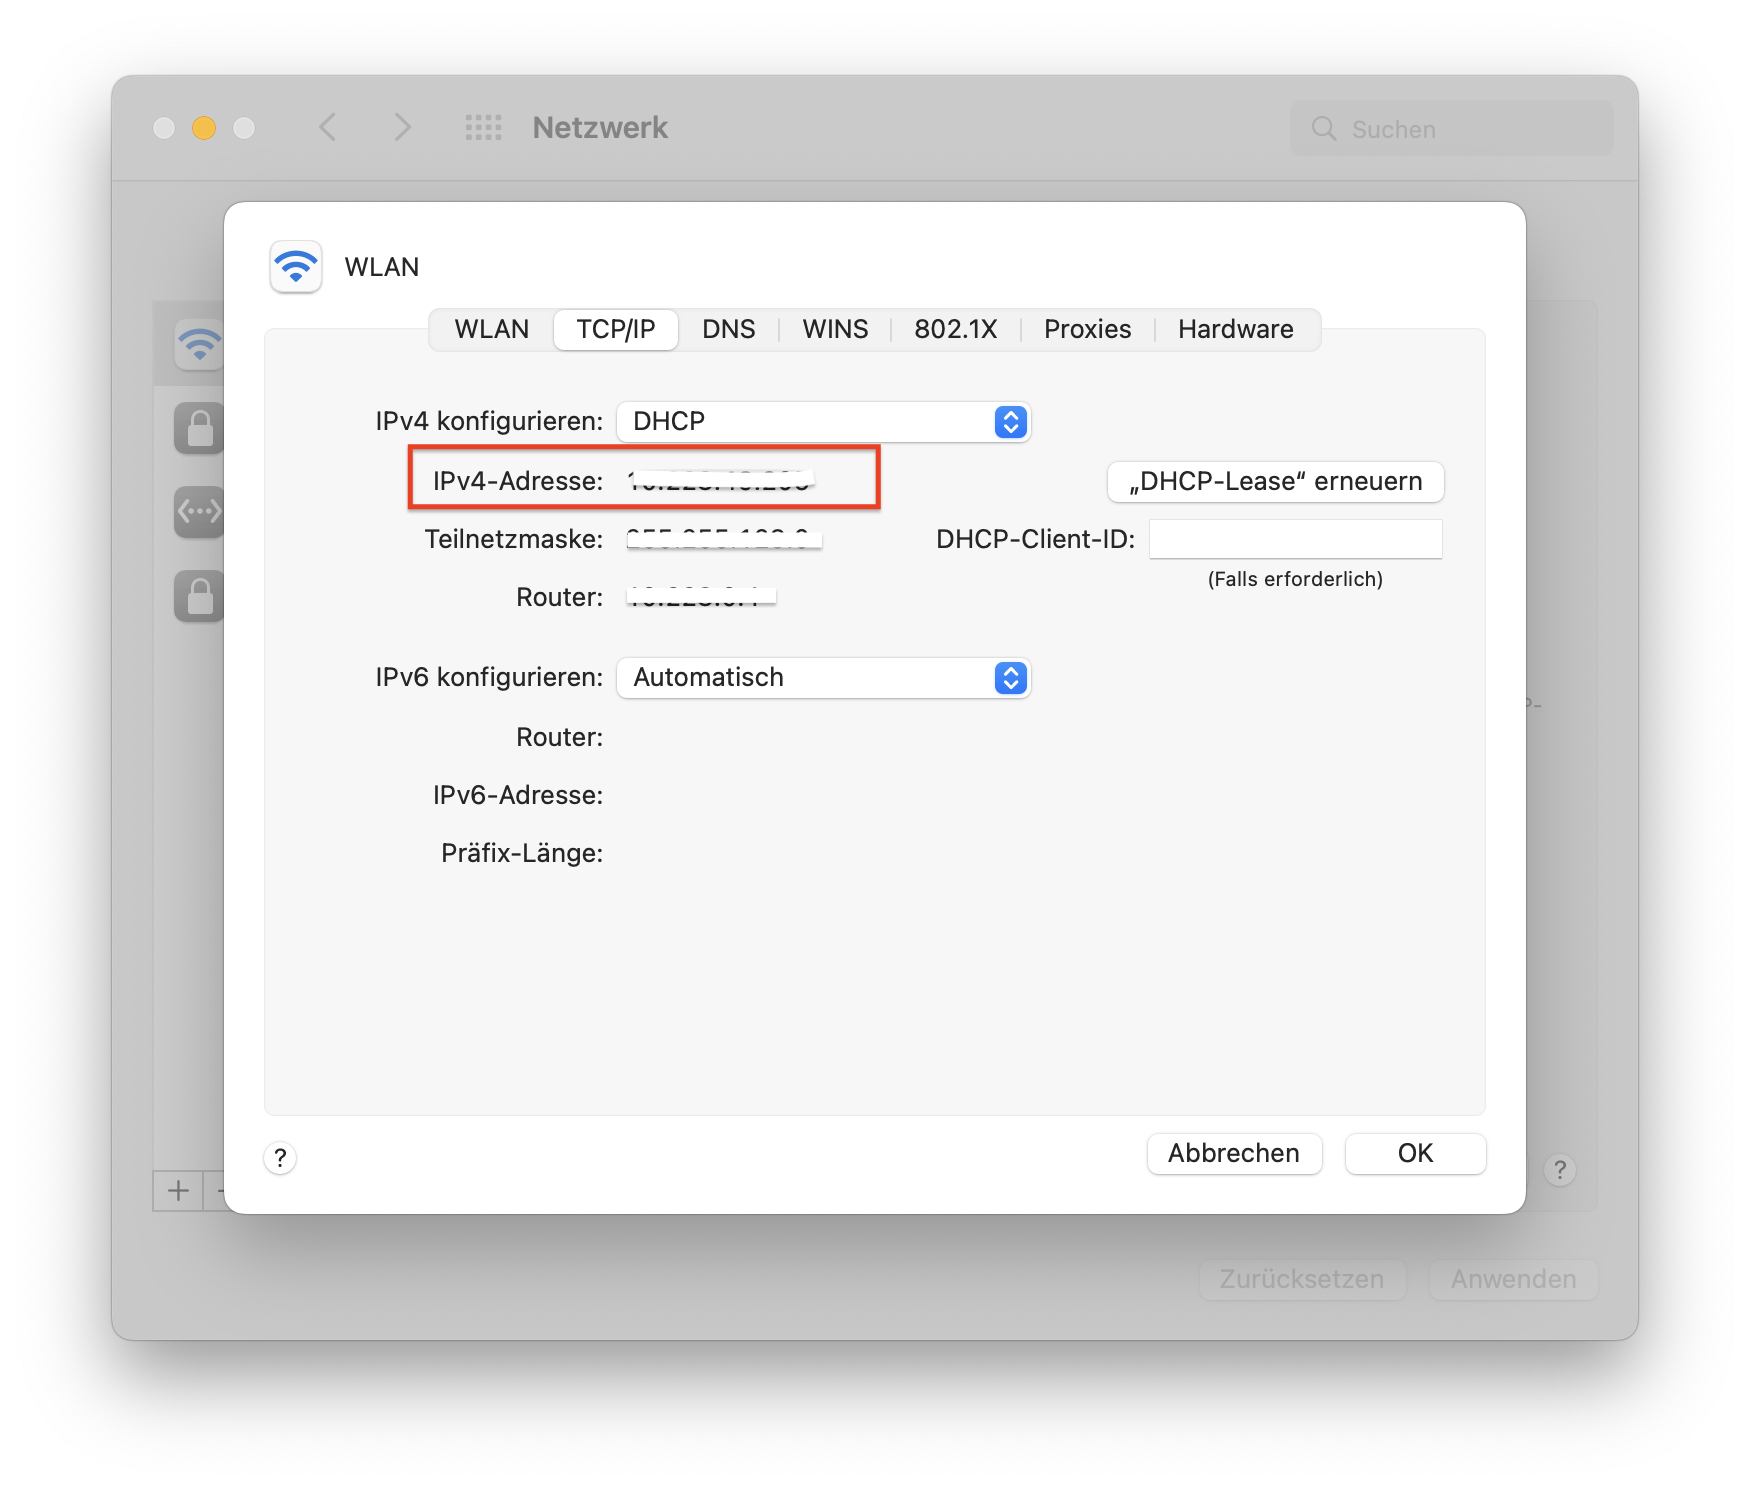Open the Hardware tab
This screenshot has width=1750, height=1488.
pyautogui.click(x=1235, y=330)
